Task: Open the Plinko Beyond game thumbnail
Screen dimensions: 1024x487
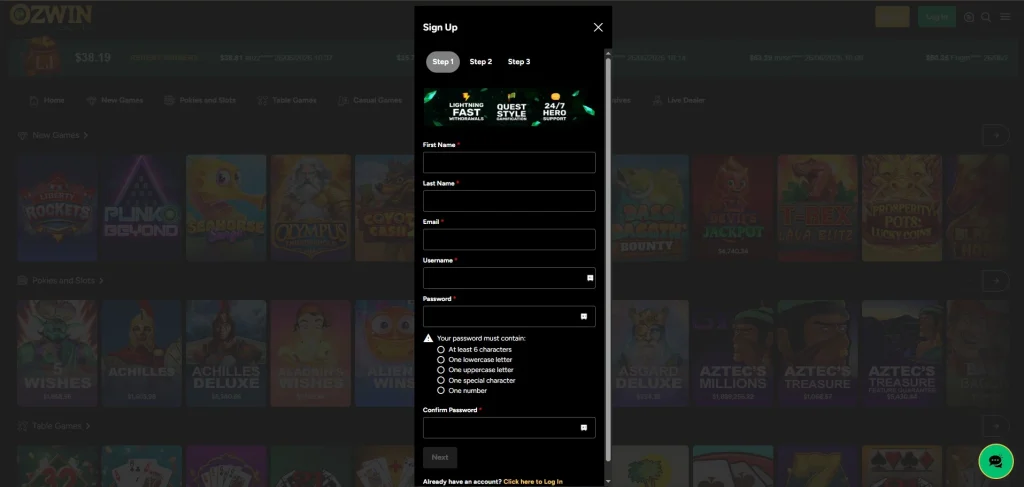Action: click(x=142, y=208)
